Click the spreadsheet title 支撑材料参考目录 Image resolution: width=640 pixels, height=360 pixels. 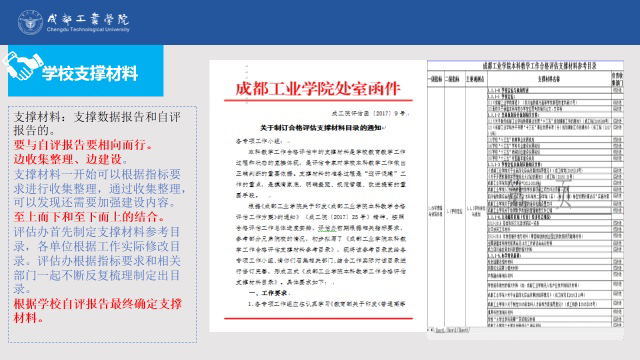pyautogui.click(x=540, y=66)
